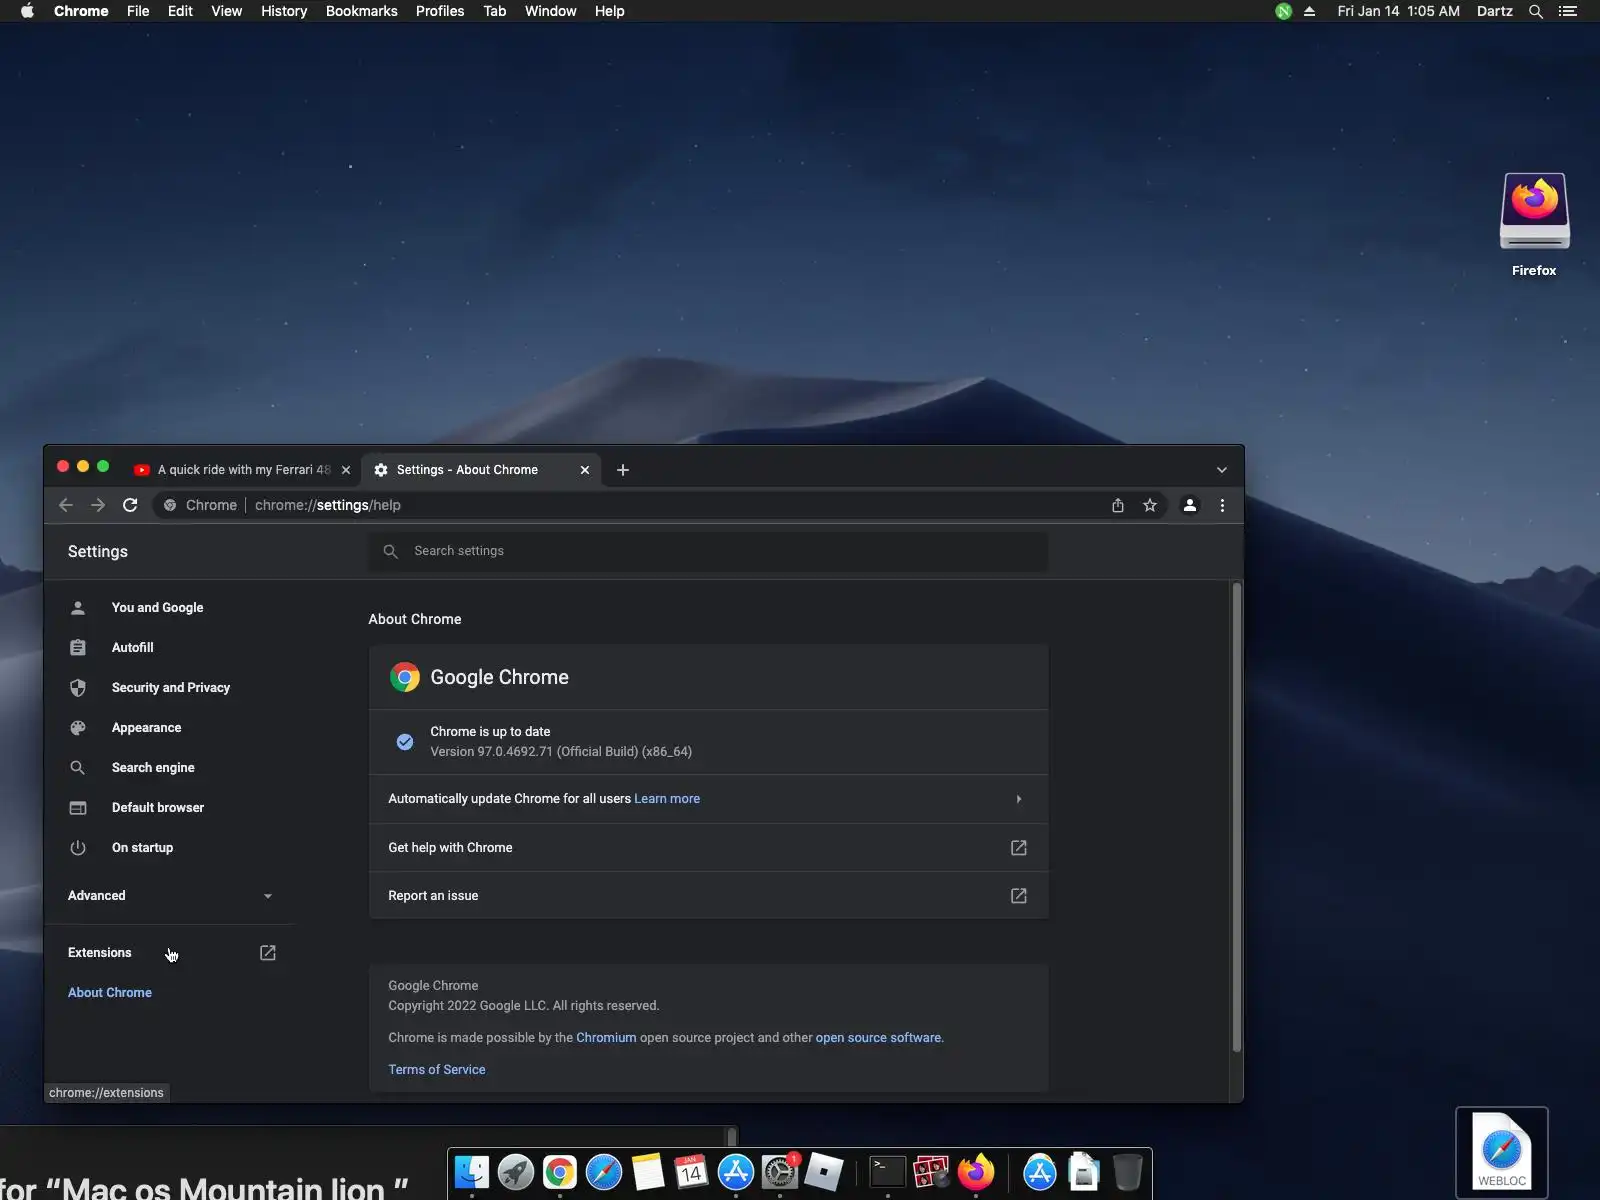Expand the Advanced settings section
This screenshot has height=1200, width=1600.
tap(170, 896)
